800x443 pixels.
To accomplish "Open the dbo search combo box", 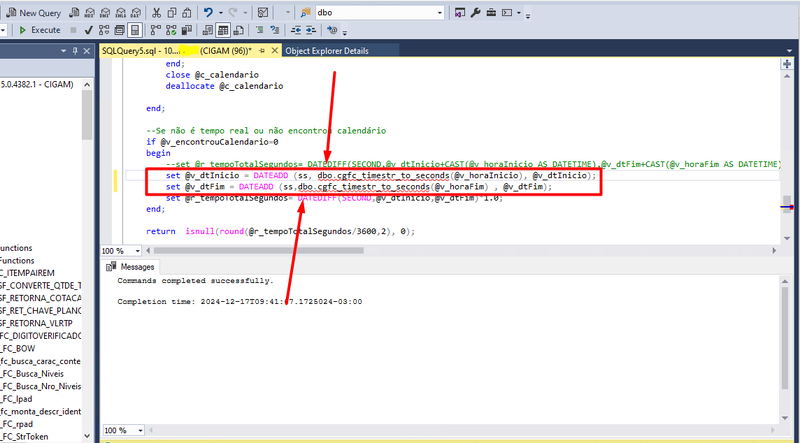I will [x=380, y=13].
